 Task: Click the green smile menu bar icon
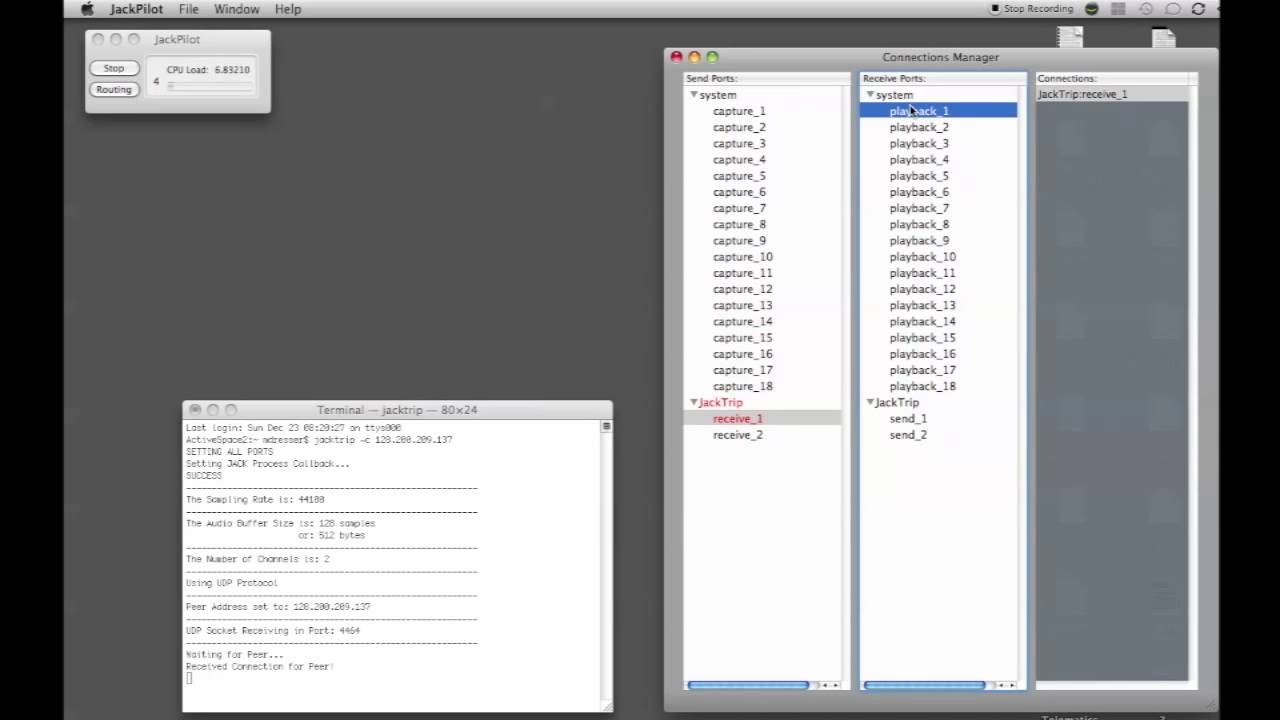(1092, 9)
